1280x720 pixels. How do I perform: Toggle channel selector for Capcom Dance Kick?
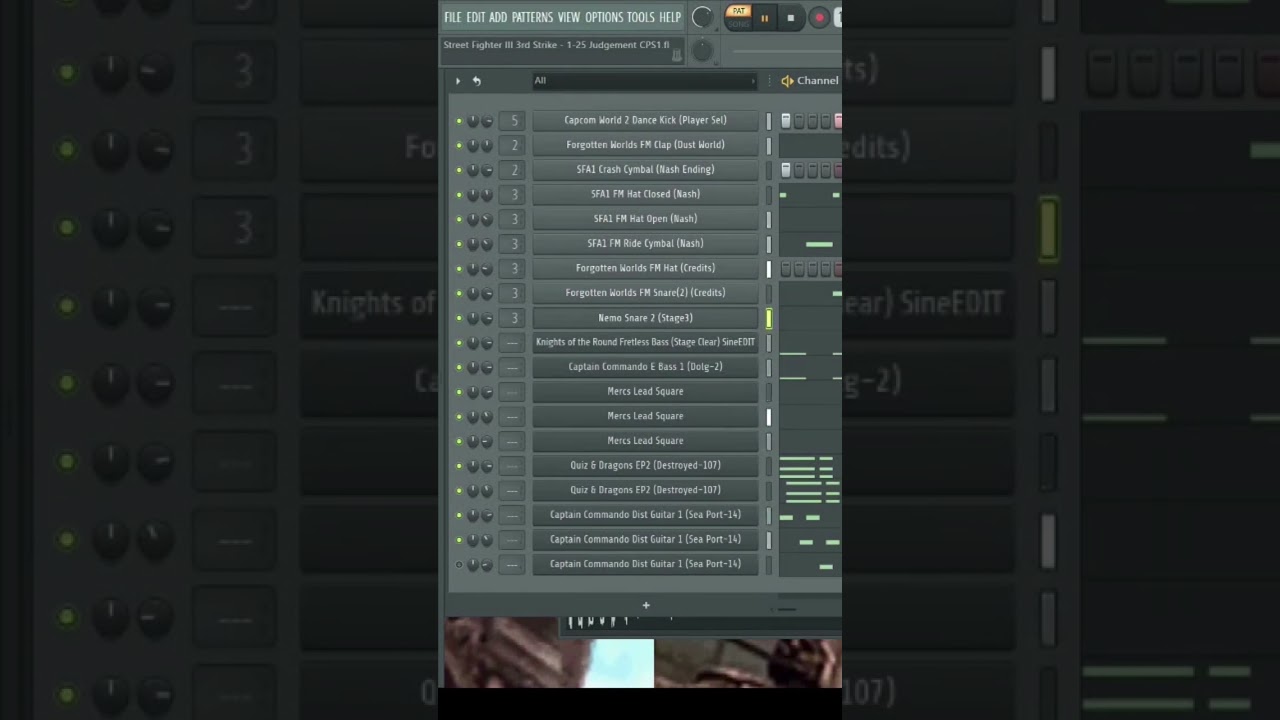tap(769, 121)
